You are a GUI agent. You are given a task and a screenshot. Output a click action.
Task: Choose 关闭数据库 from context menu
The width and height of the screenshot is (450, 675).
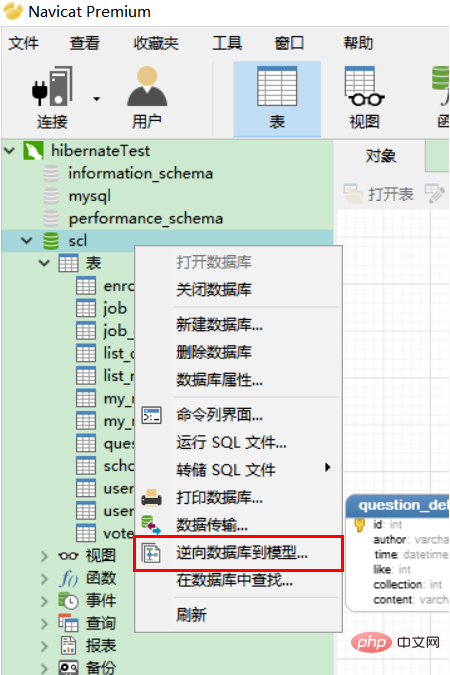pos(239,290)
